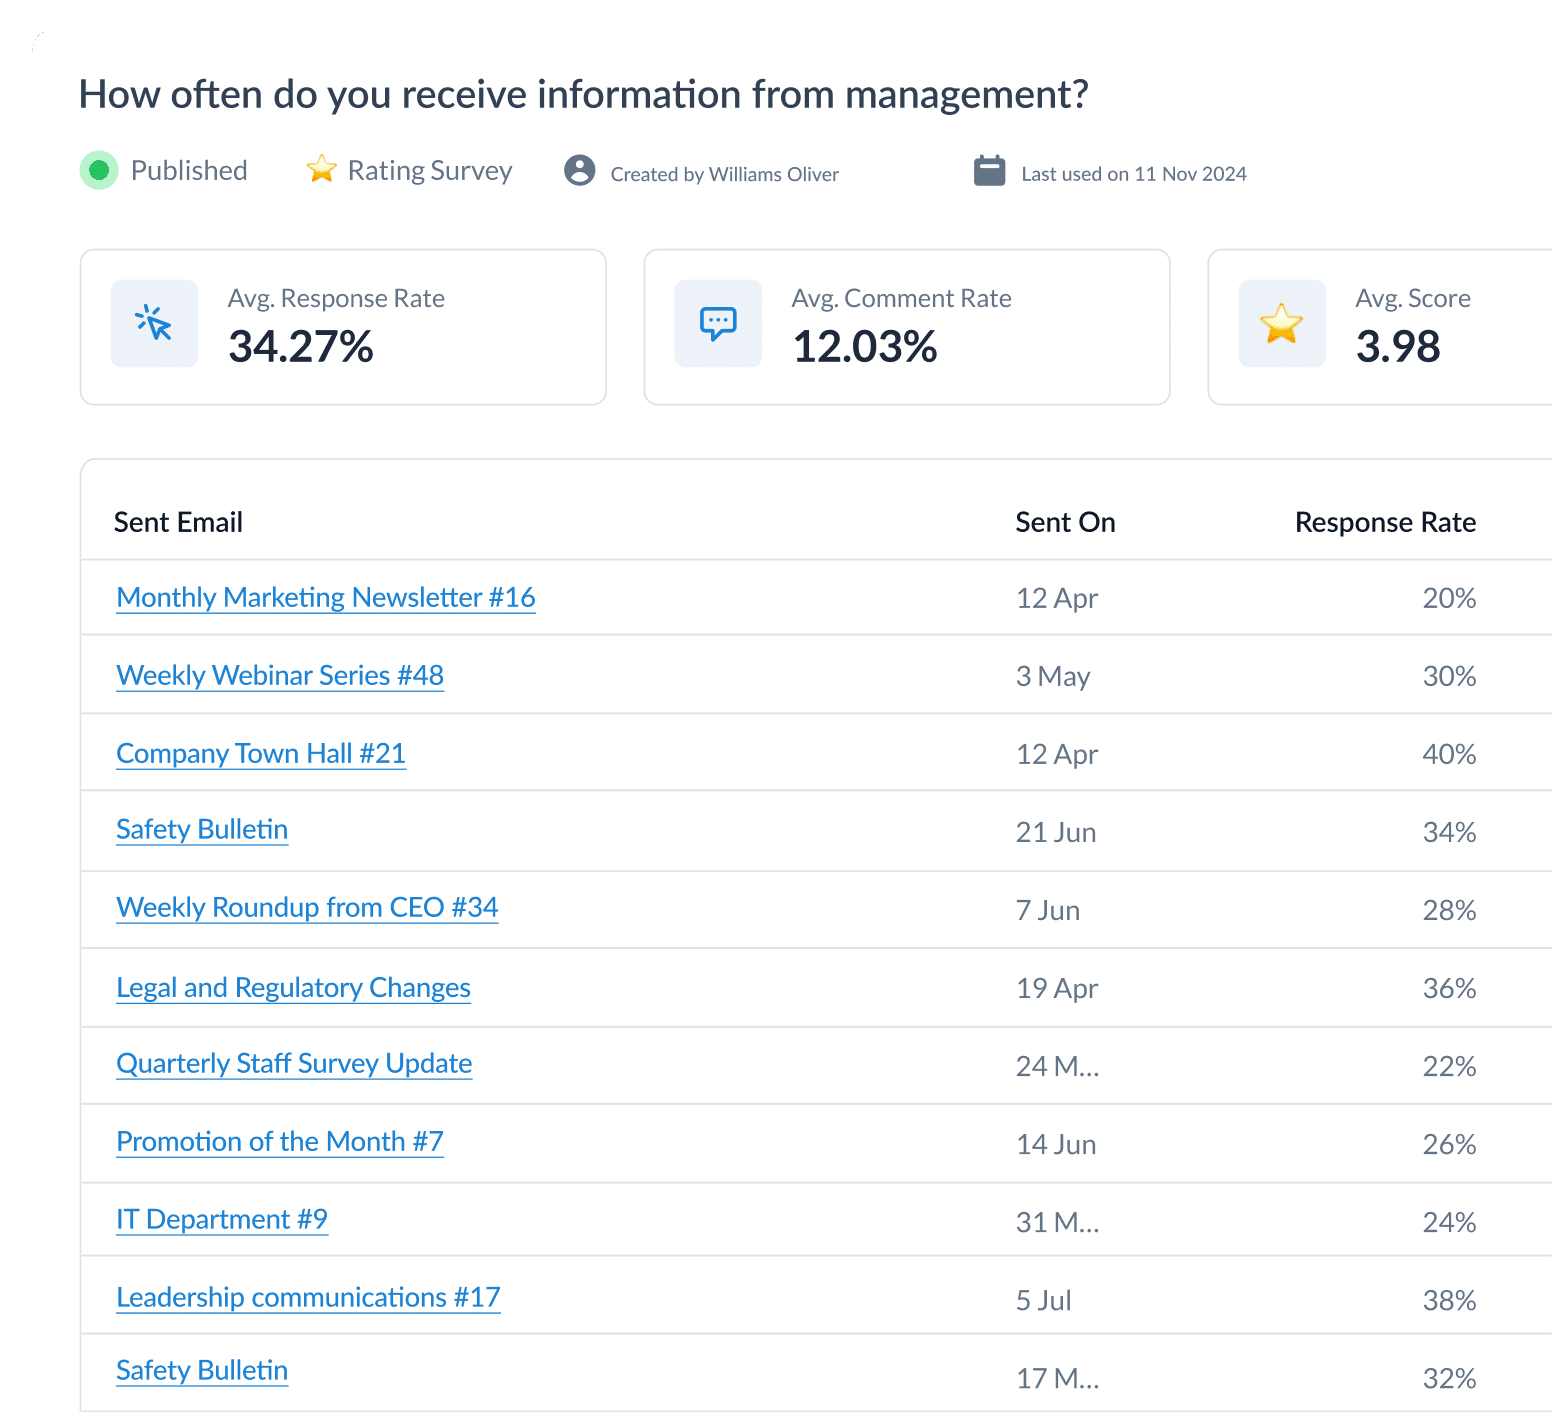Click the 34.27% average response value

click(301, 347)
